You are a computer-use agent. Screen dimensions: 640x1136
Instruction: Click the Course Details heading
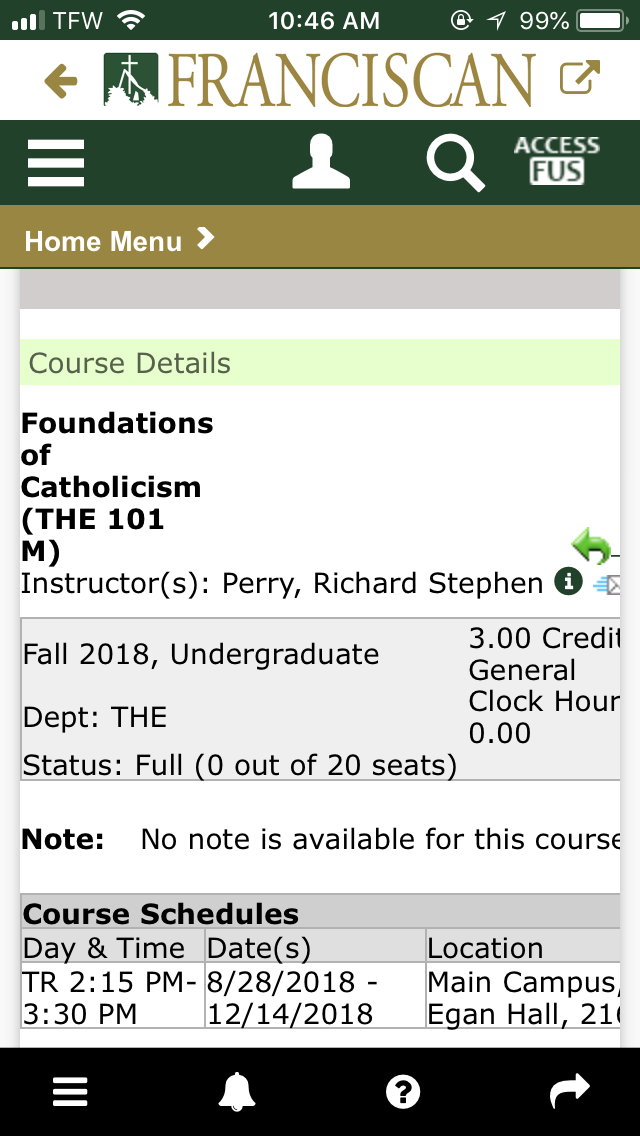click(130, 363)
